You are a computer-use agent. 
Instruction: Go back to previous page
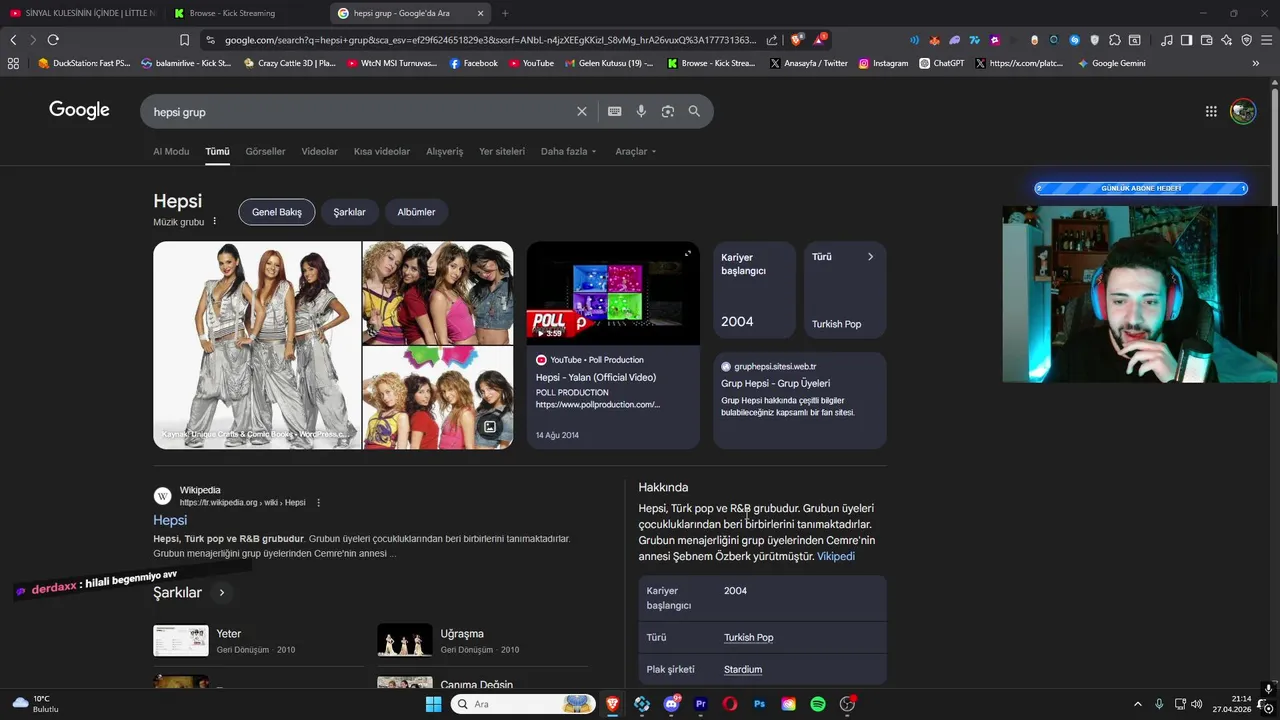tap(13, 40)
